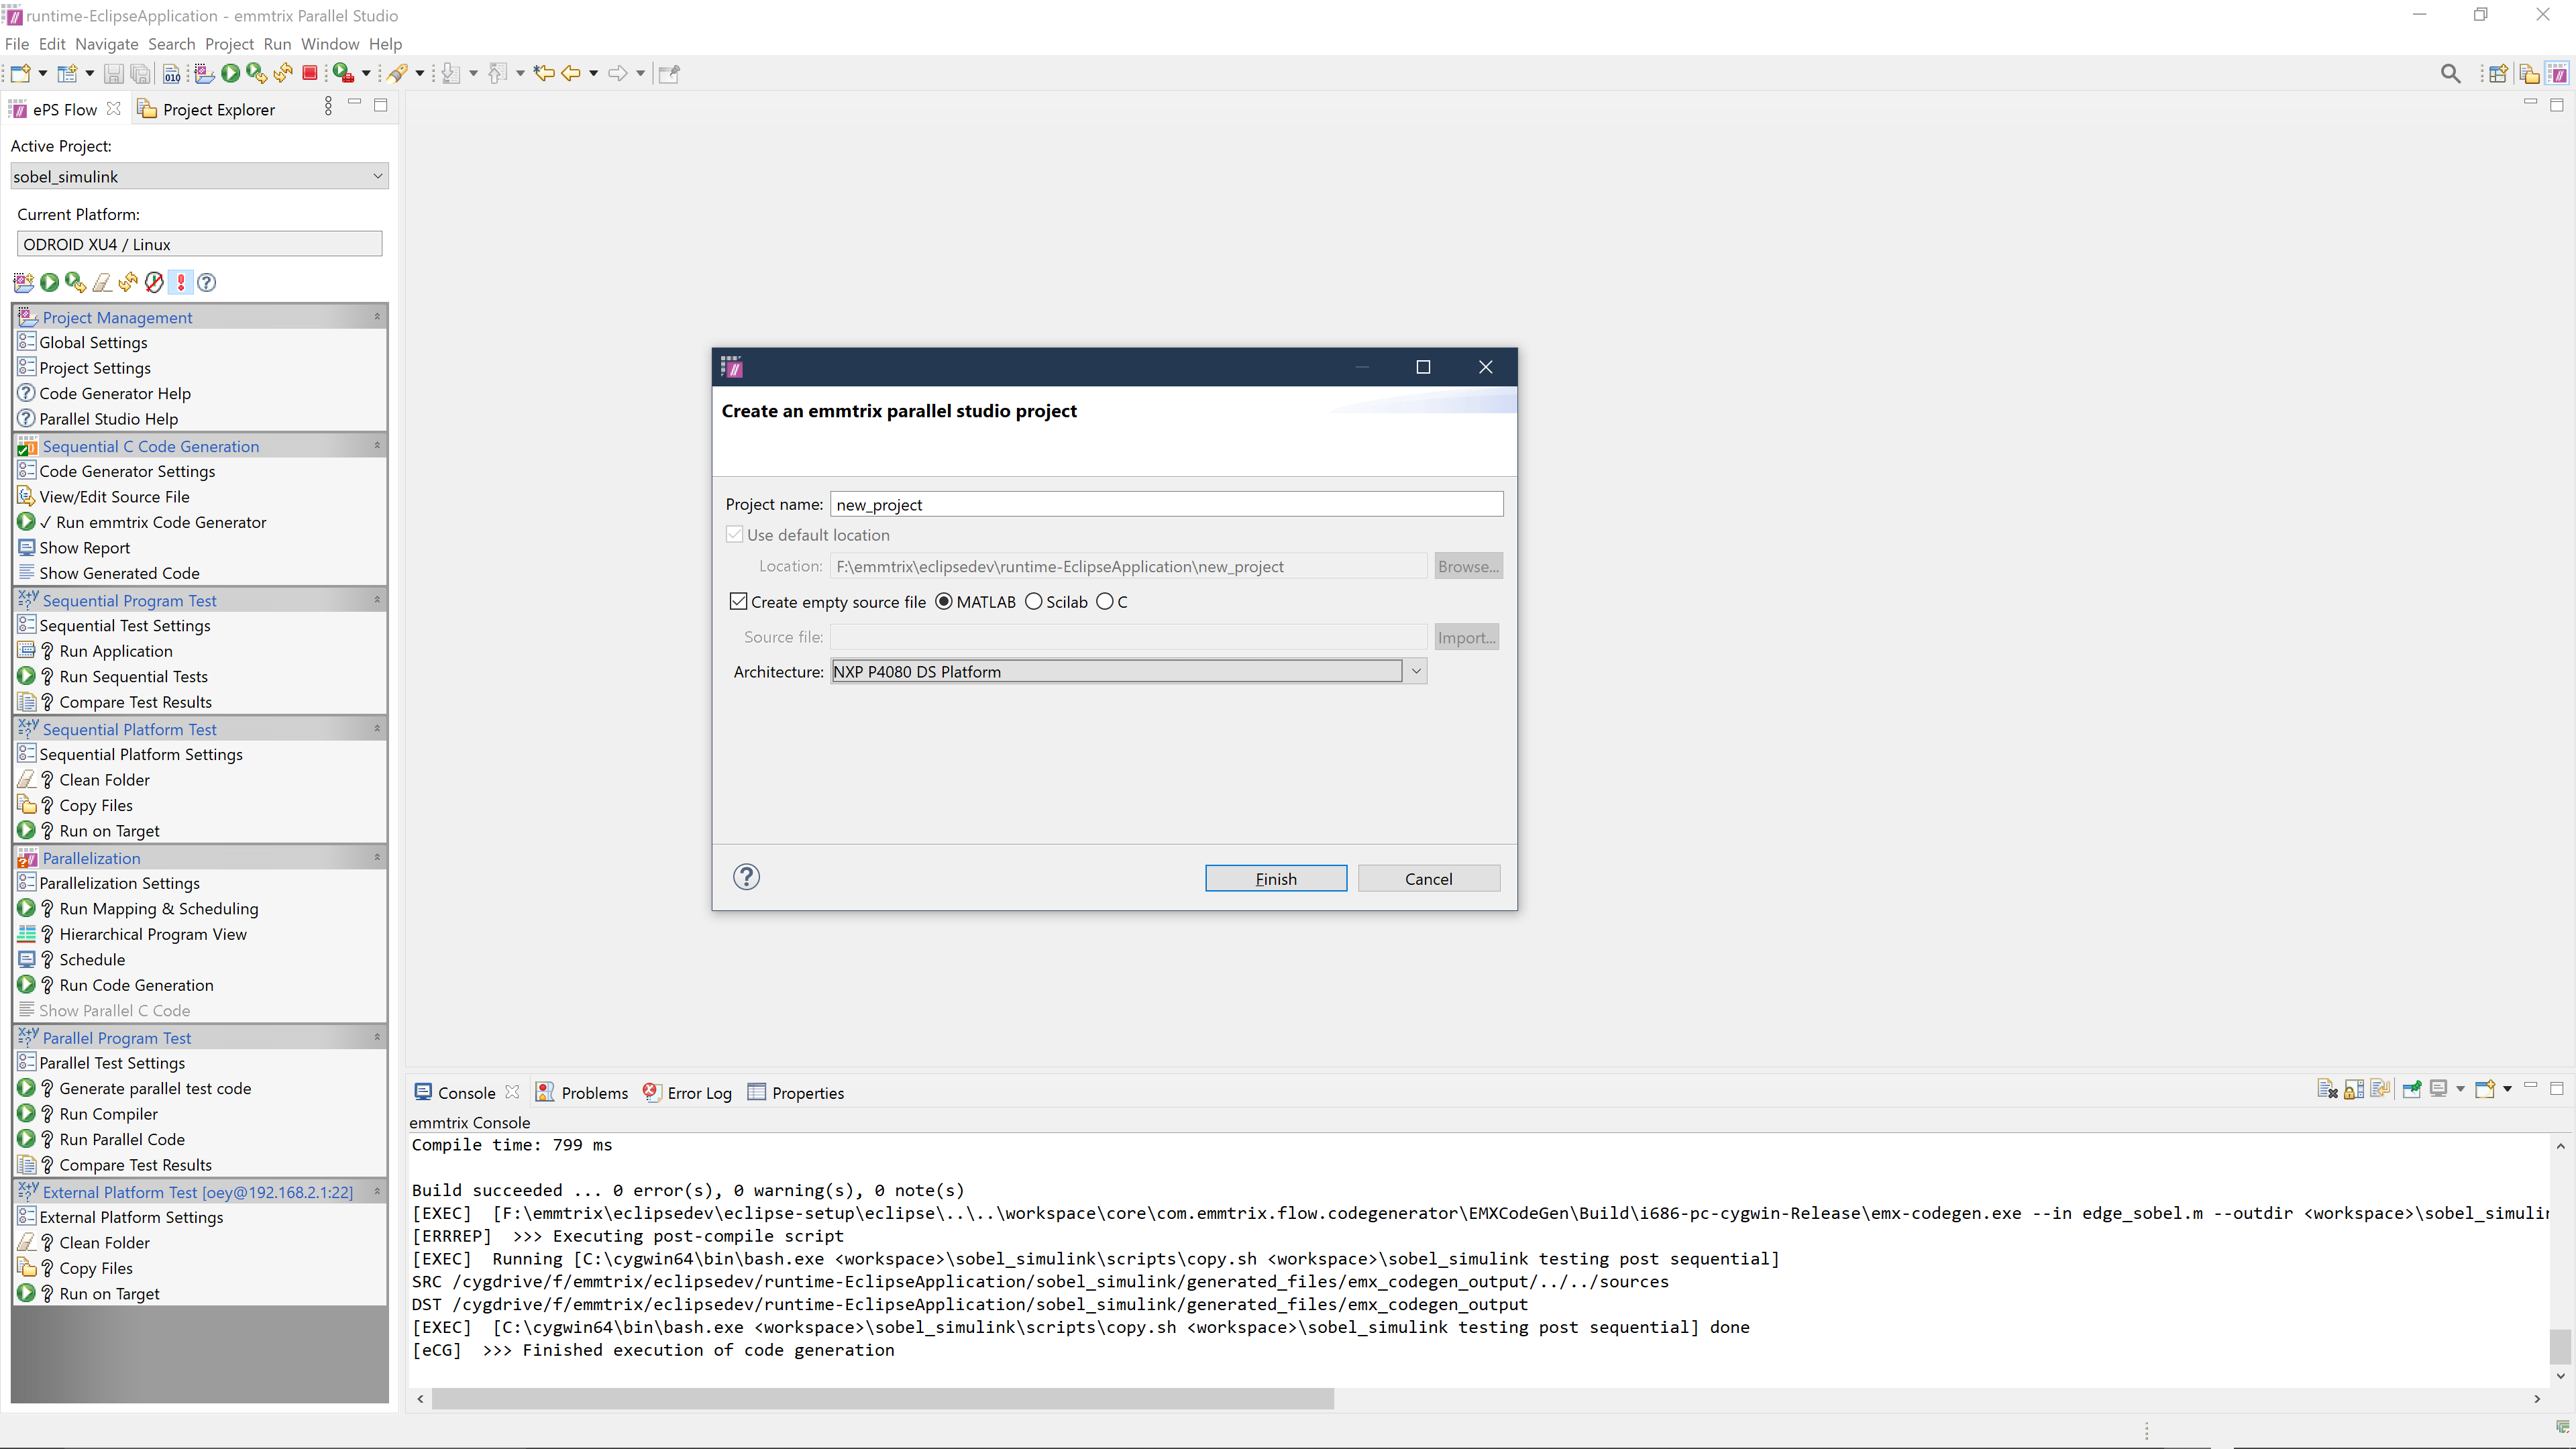Toggle the Use default location checkbox
Viewport: 2576px width, 1449px height.
pos(735,534)
